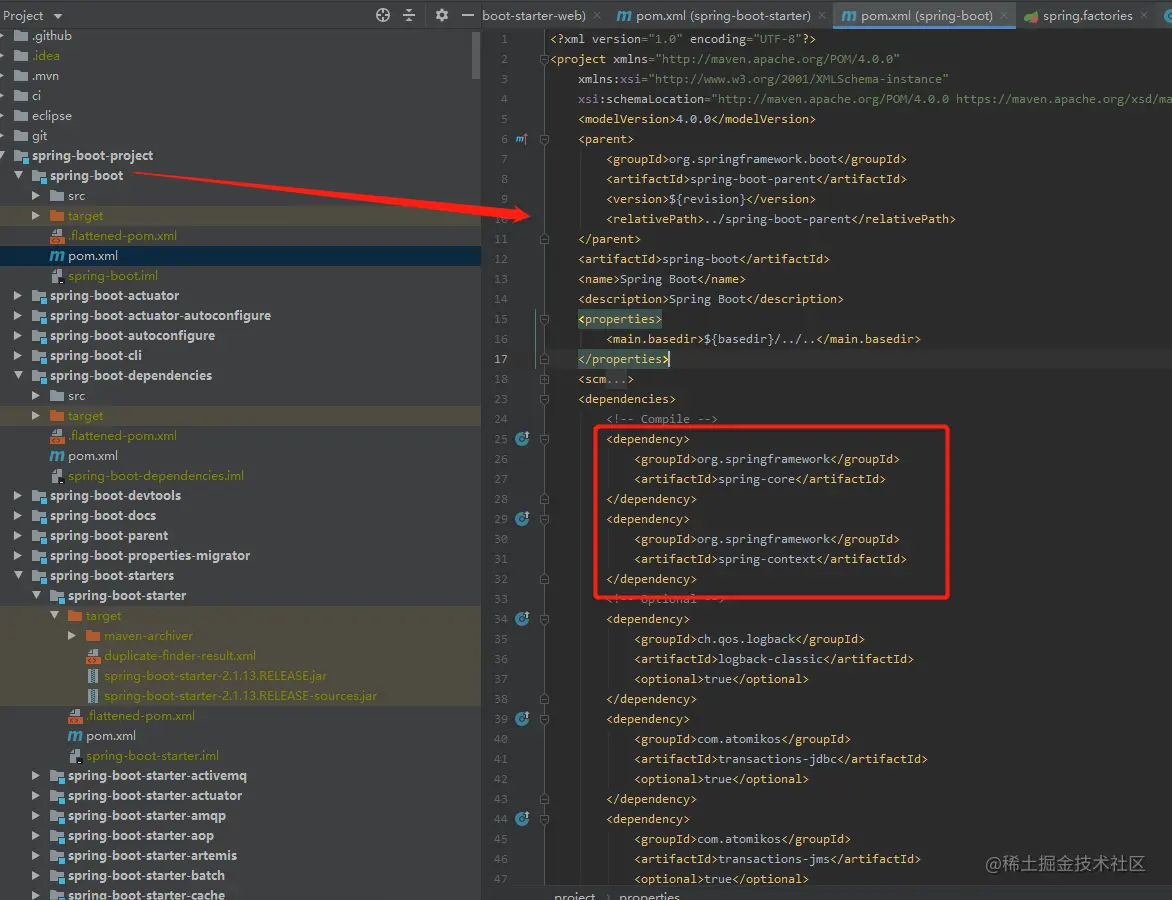Screen dimensions: 1172x900
Task: Select spring-boot-docs module
Action: click(x=102, y=516)
